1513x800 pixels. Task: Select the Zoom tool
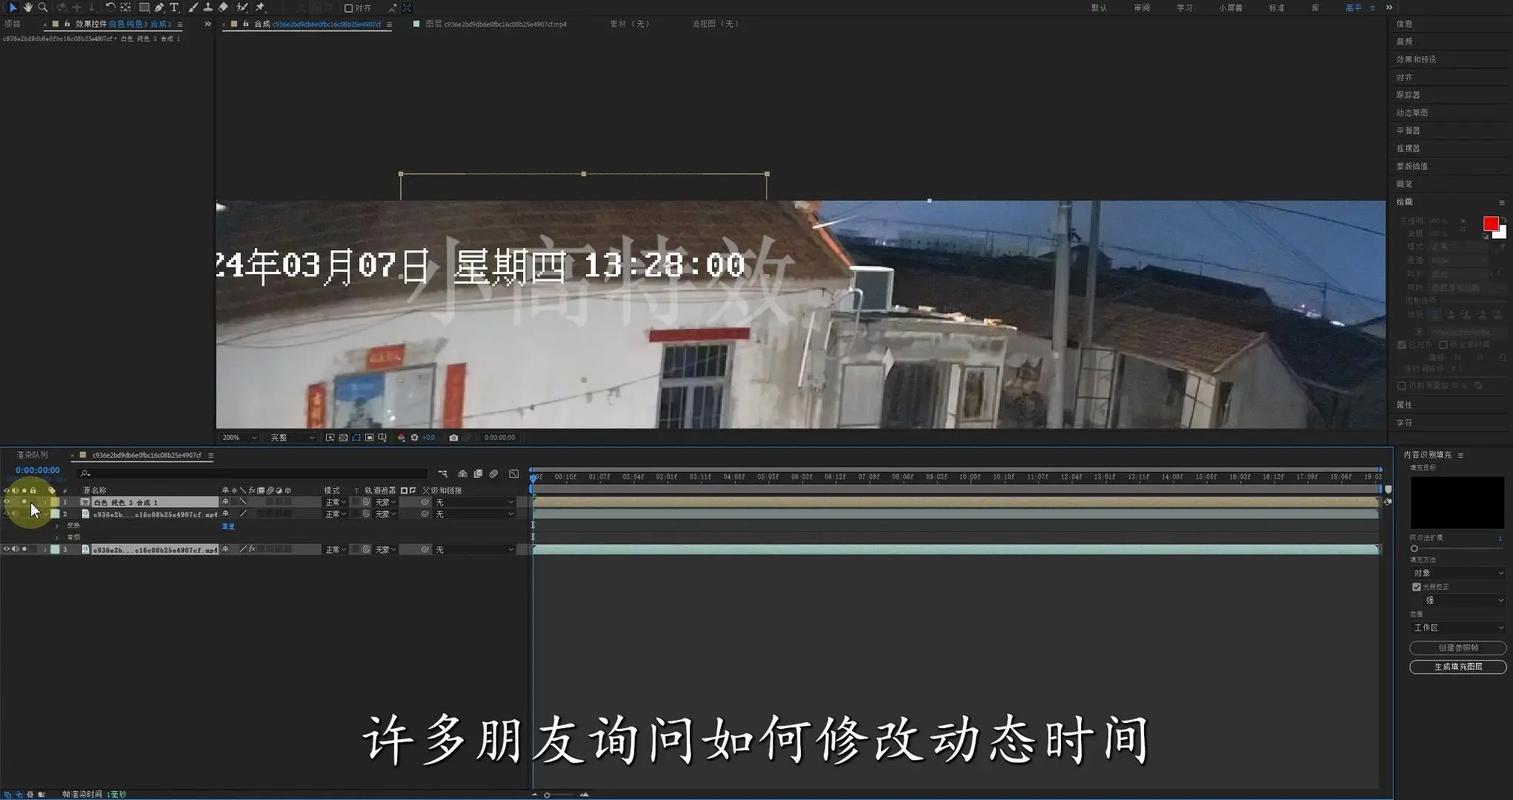(42, 8)
